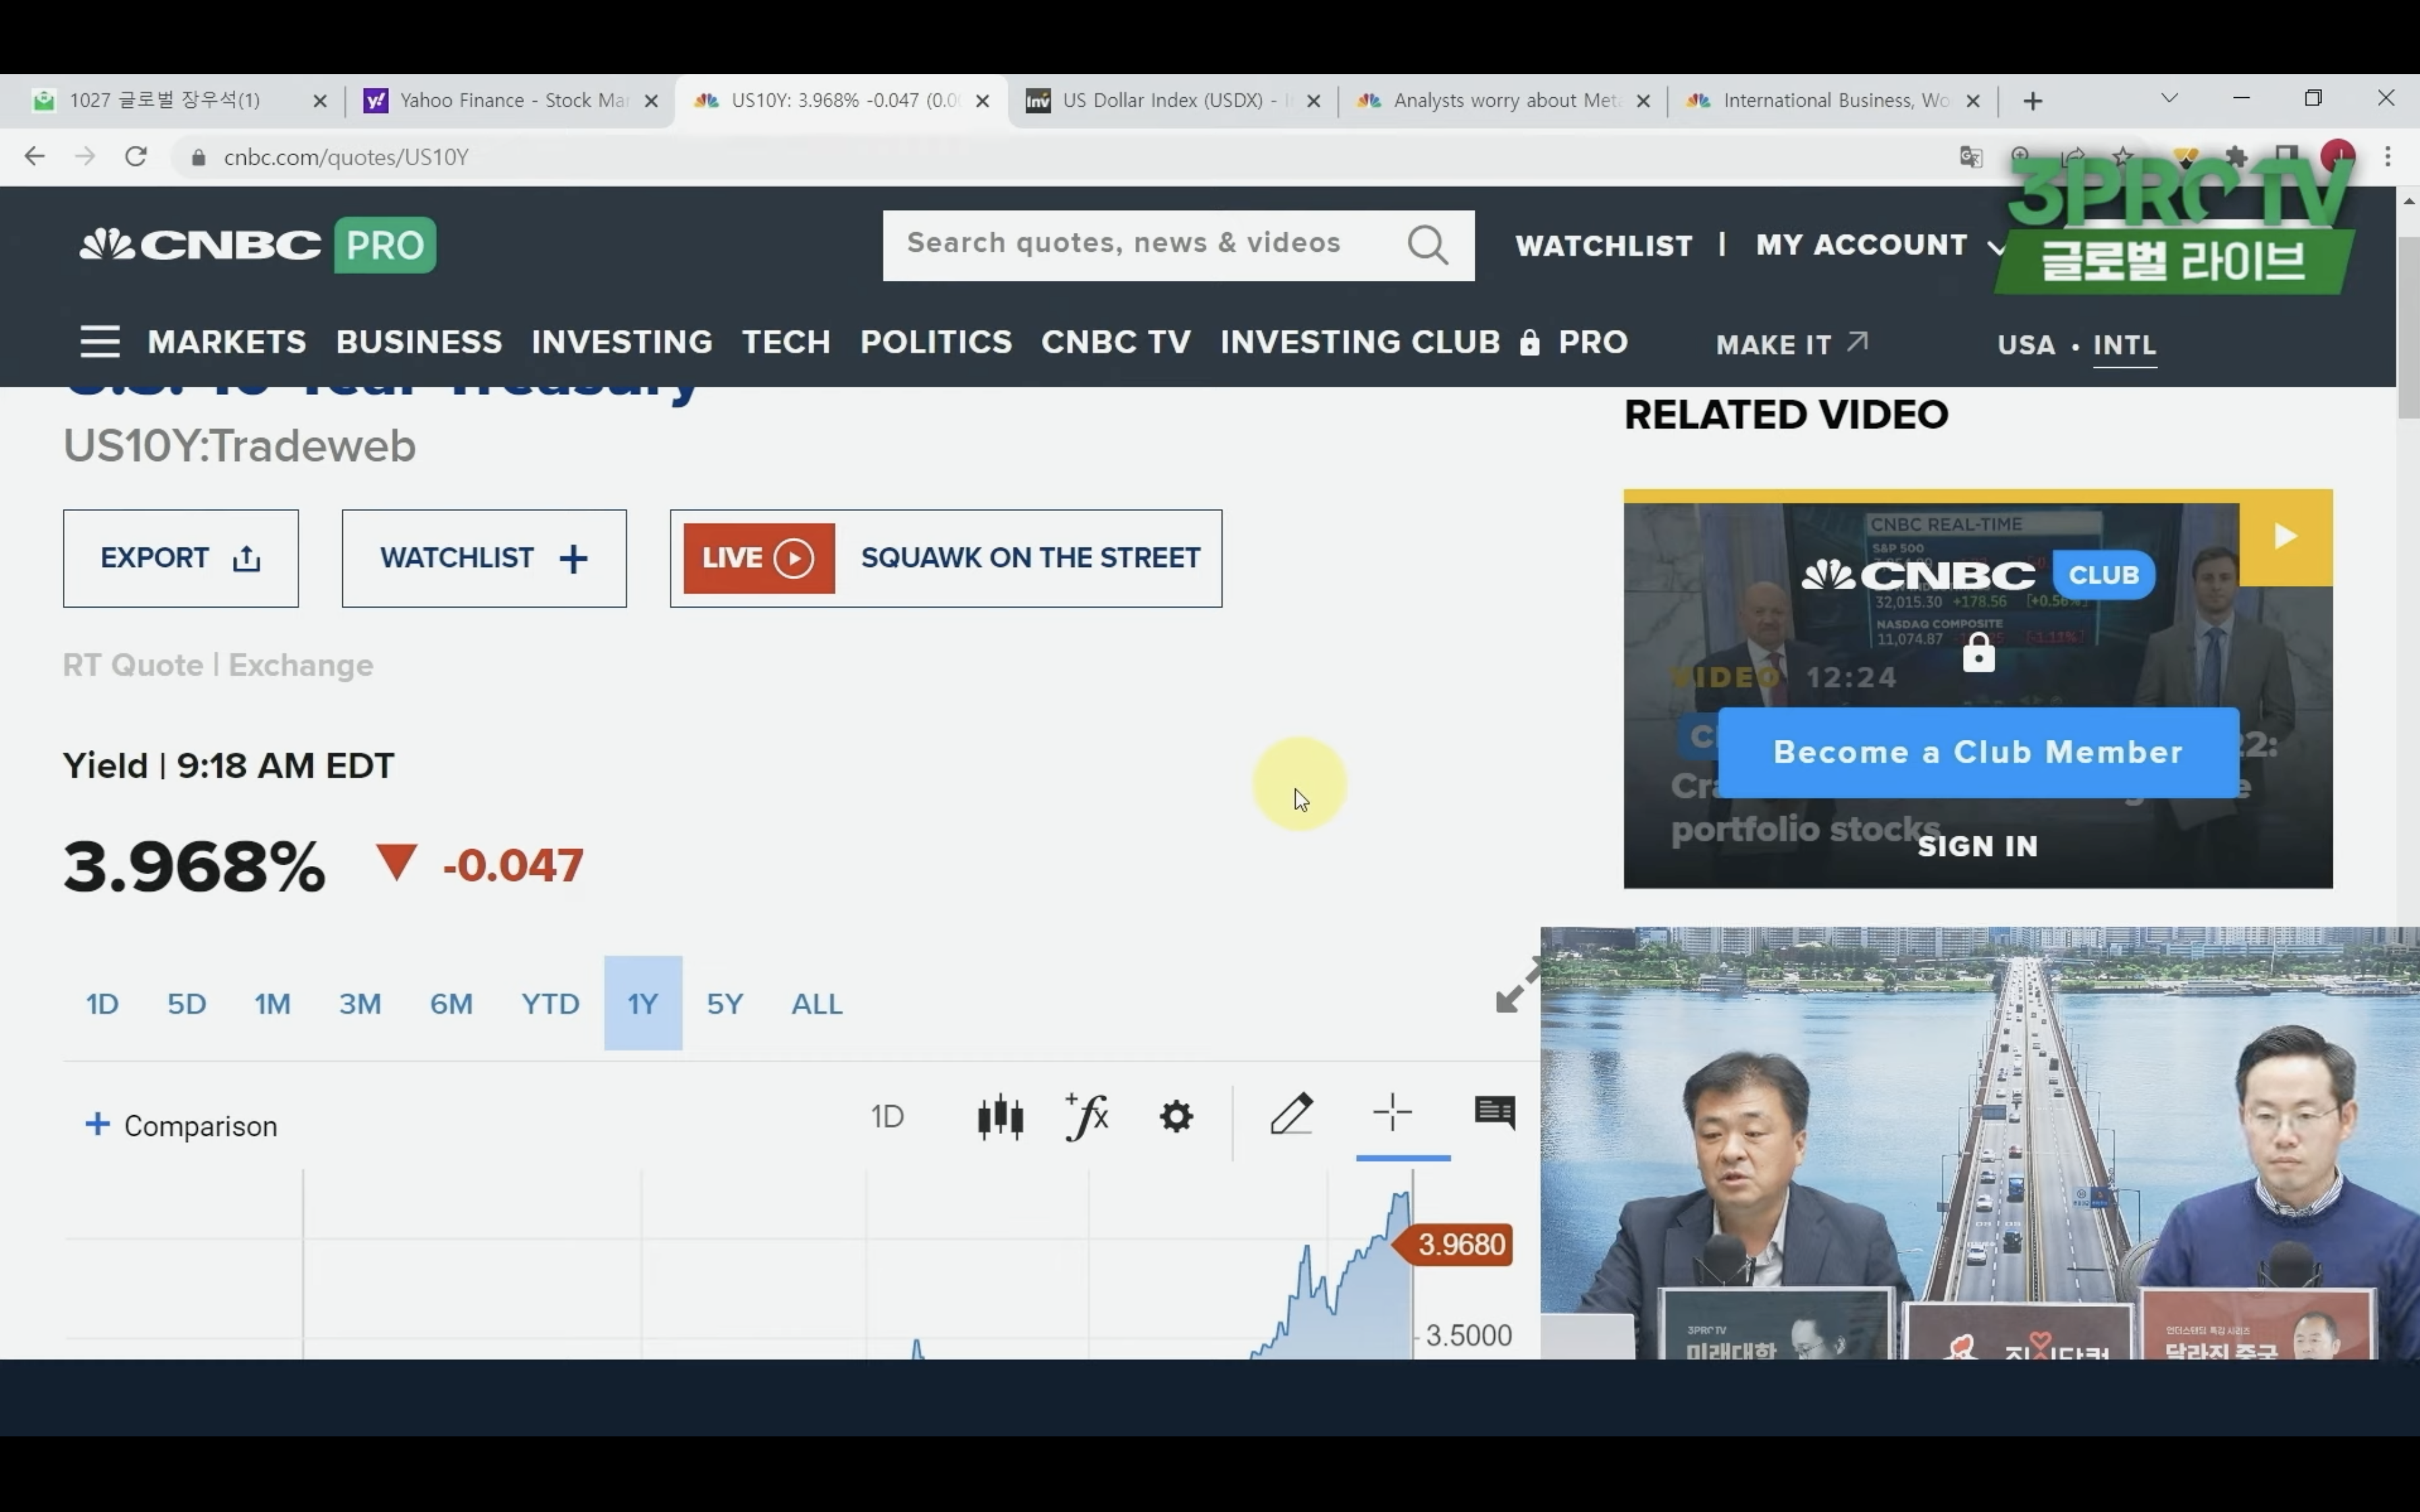Image resolution: width=2420 pixels, height=1512 pixels.
Task: Click the site lock icon
Action: [x=198, y=157]
